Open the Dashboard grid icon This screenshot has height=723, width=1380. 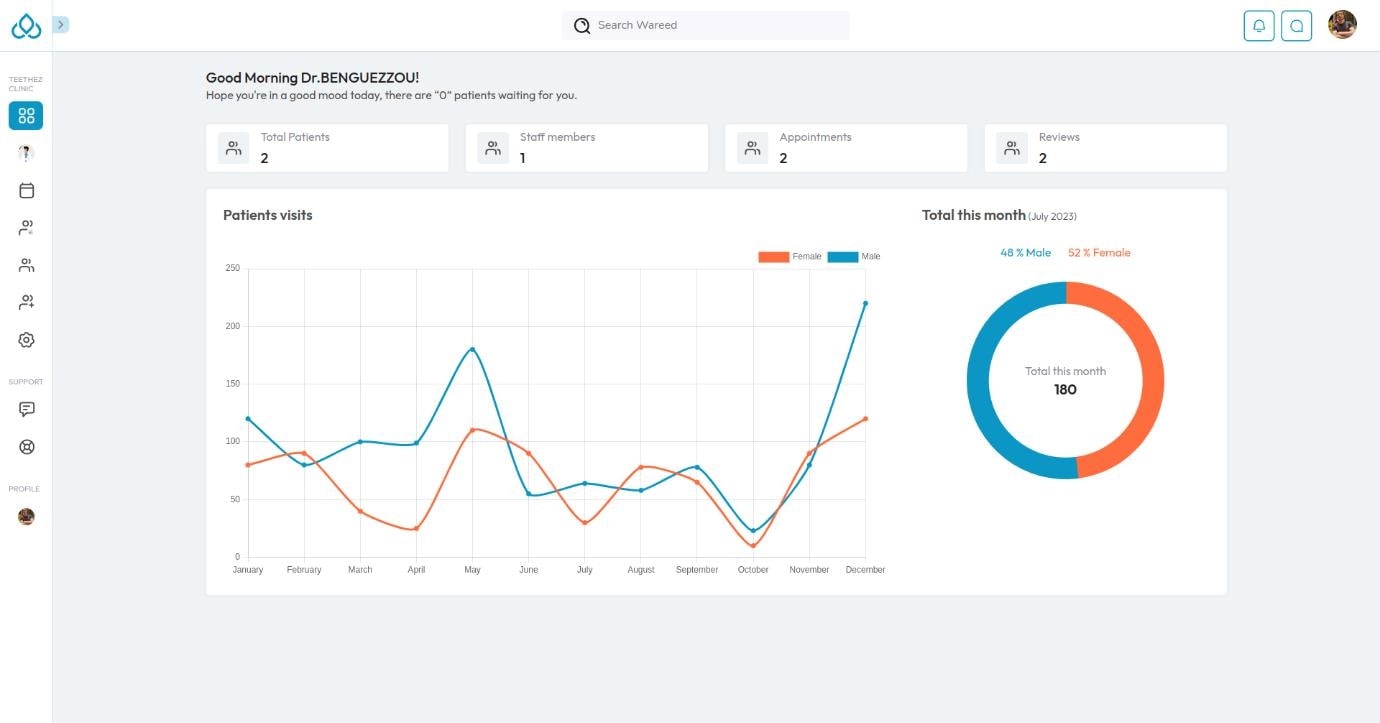25,115
